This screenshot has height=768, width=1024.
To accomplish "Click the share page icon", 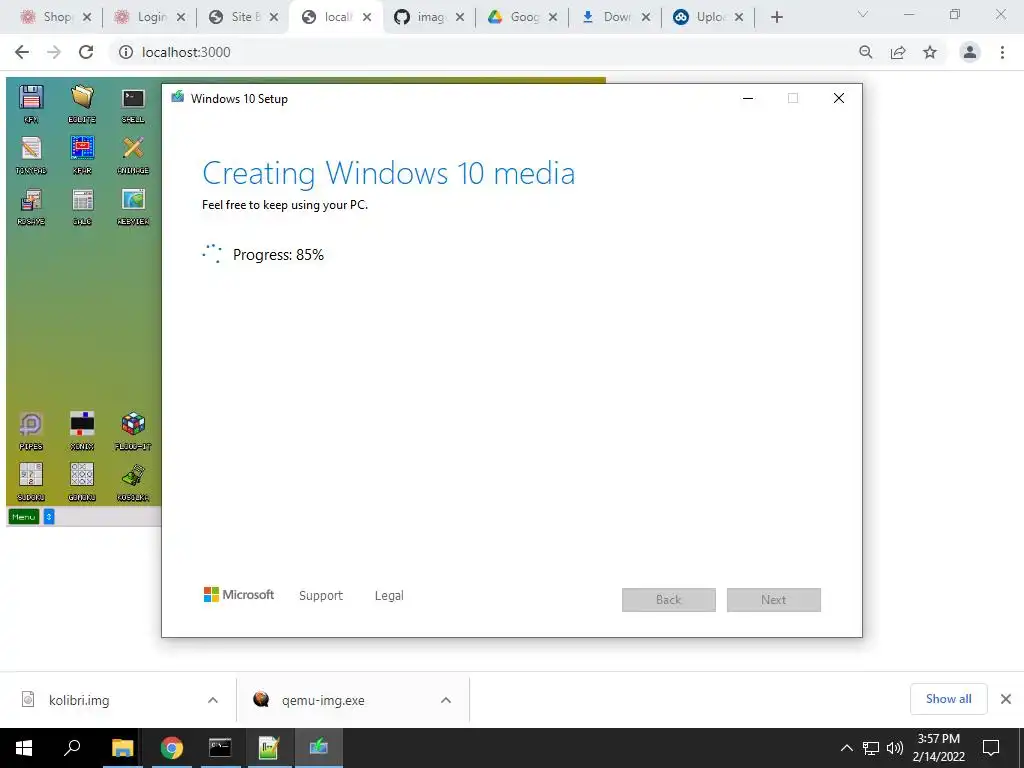I will click(898, 52).
